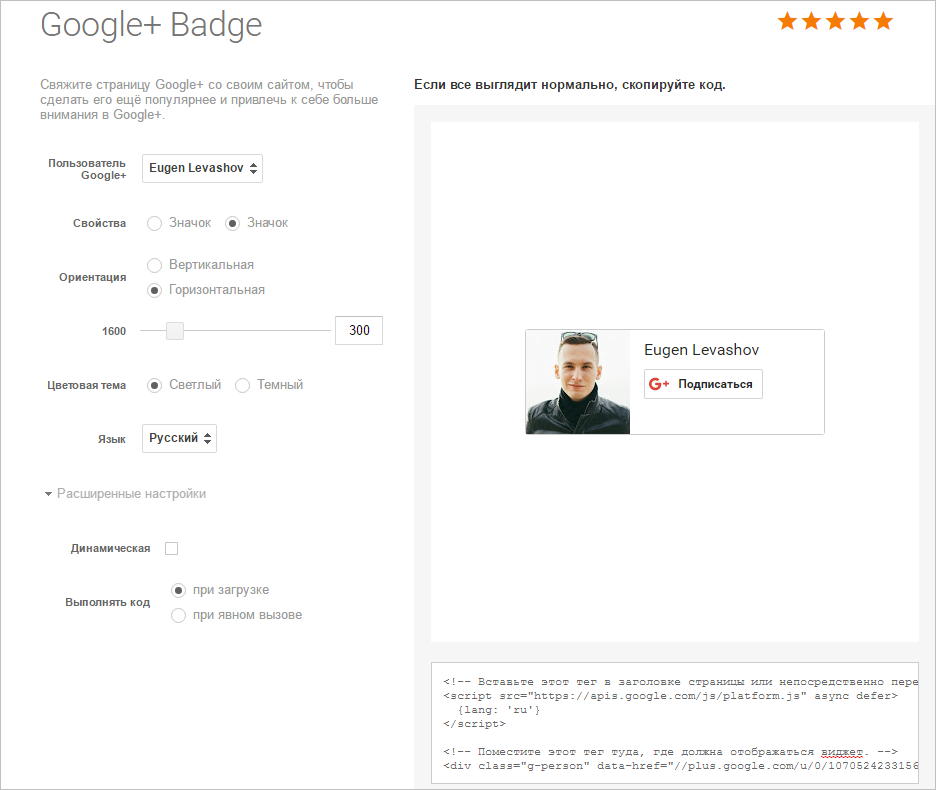Click the Цветовая тема label
936x790 pixels.
click(x=87, y=385)
